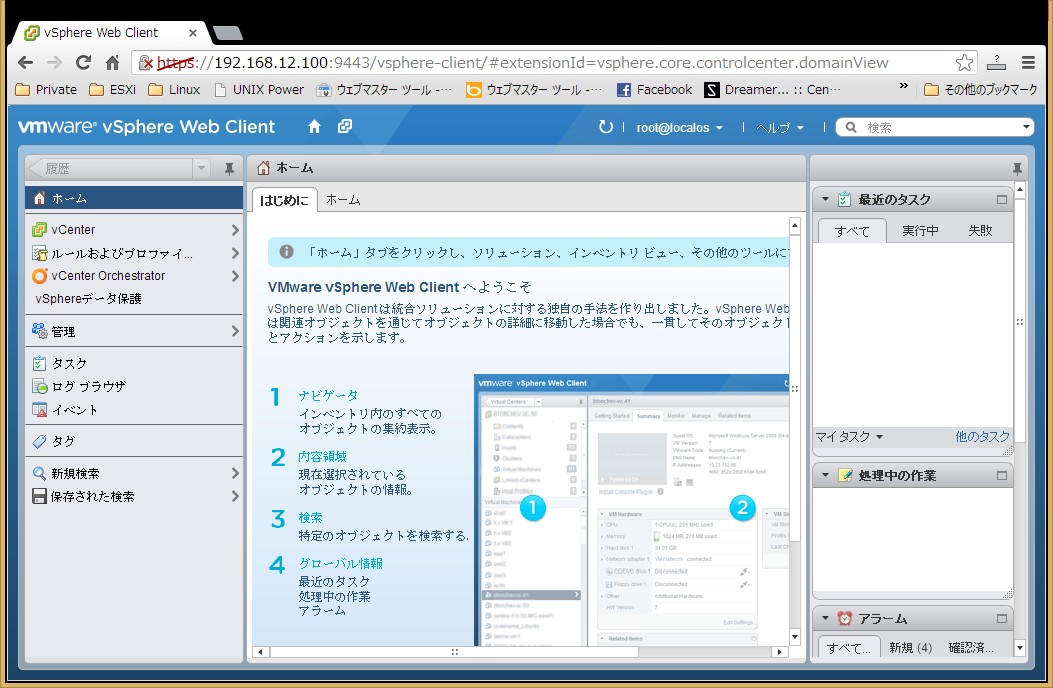The height and width of the screenshot is (688, 1053).
Task: Open vSphereデータ保護 in navigator
Action: point(89,299)
